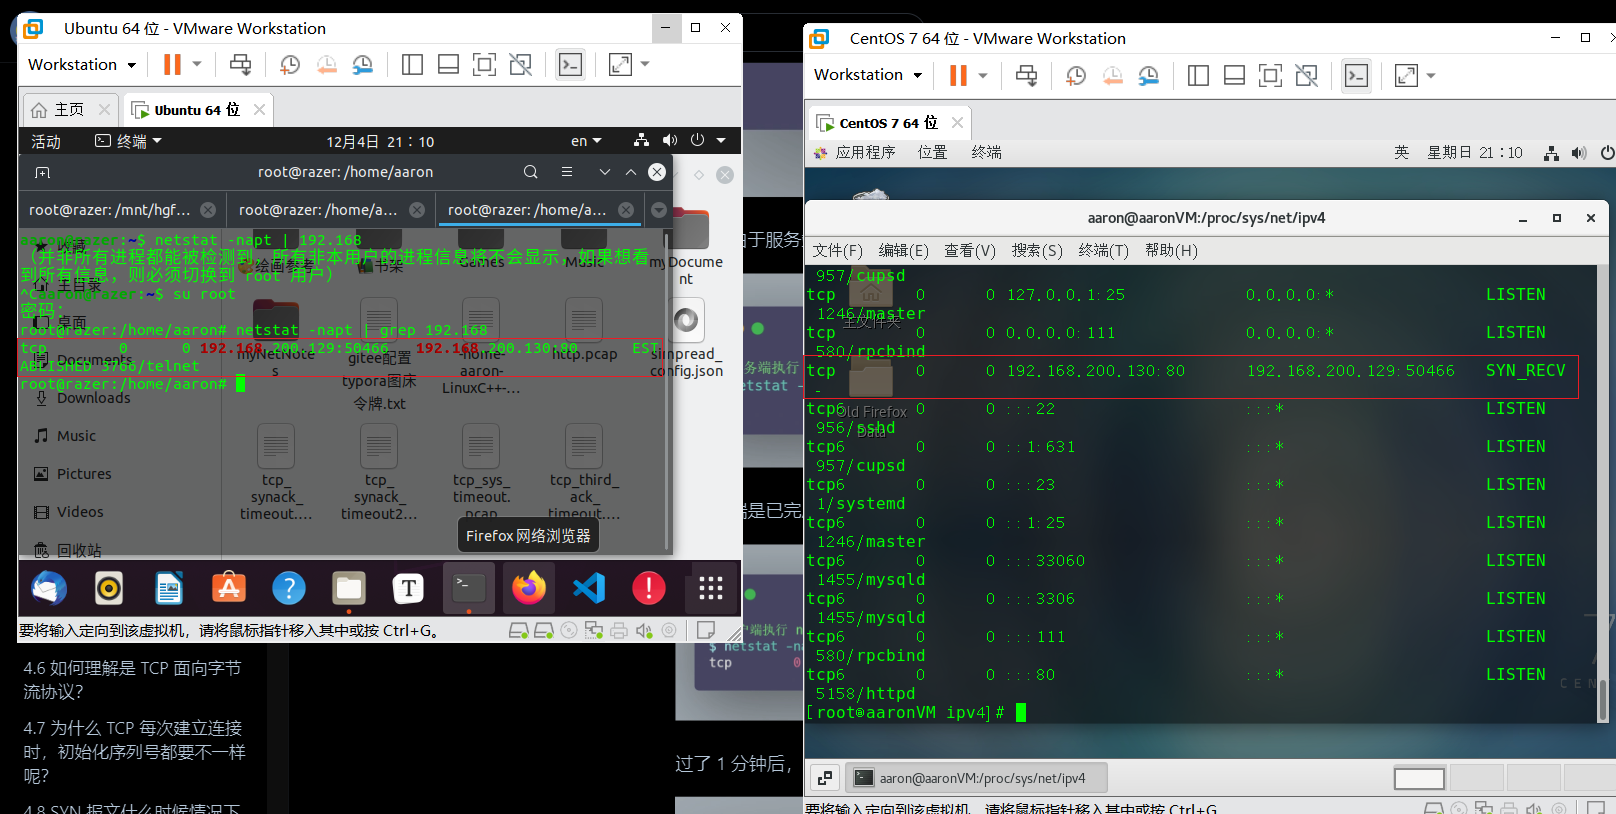Open the 编辑(E) menu in CentOS terminal
Viewport: 1616px width, 814px height.
point(904,251)
